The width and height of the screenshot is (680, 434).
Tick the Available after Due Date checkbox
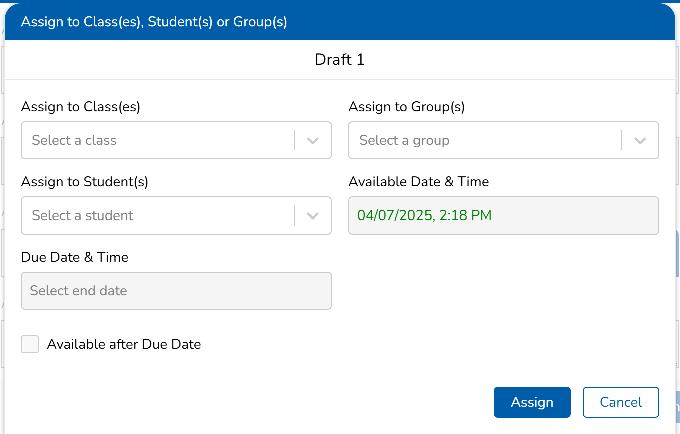tap(30, 344)
